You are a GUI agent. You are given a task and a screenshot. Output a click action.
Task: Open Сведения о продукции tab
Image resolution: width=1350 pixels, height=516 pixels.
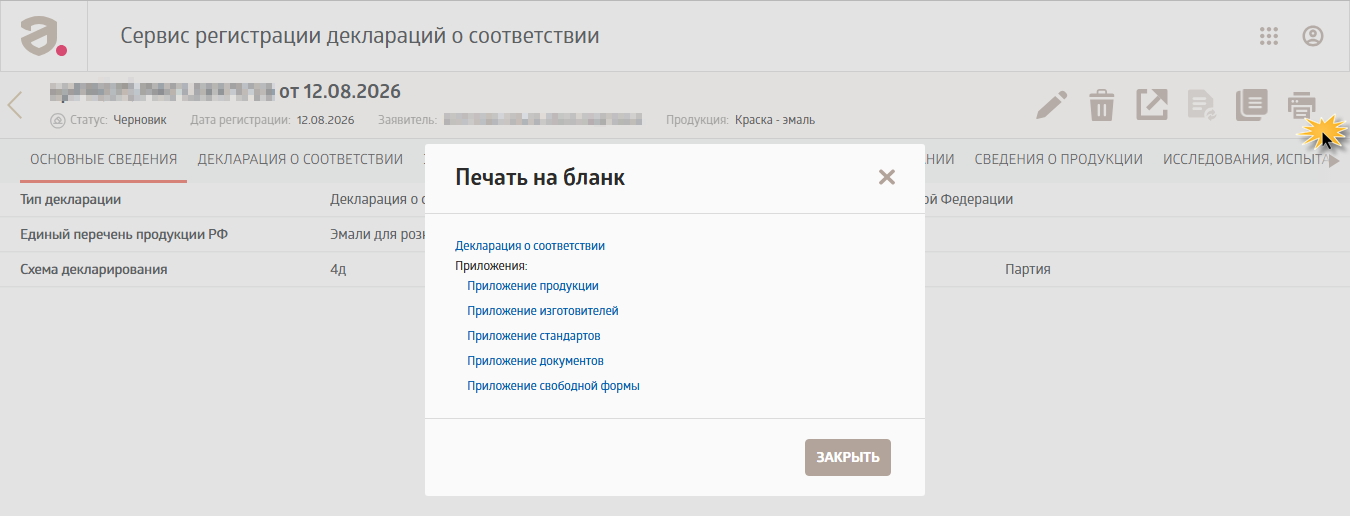[x=1059, y=159]
